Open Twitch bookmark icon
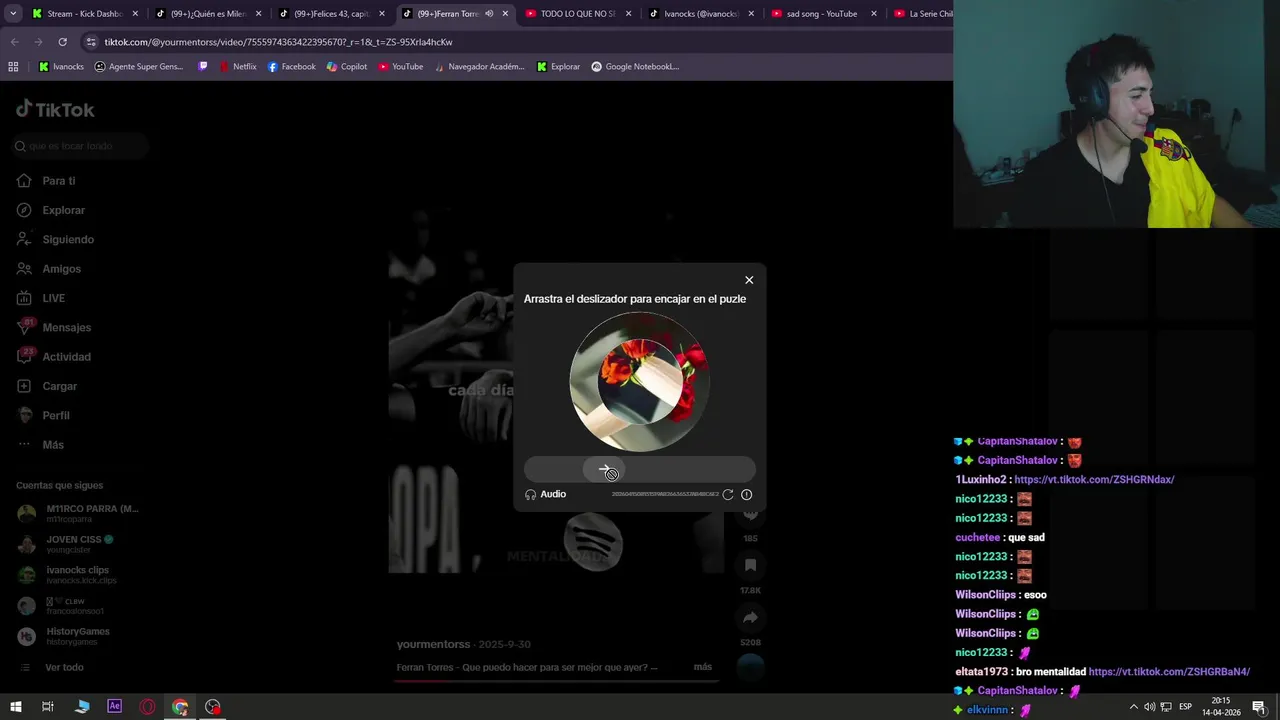 coord(204,67)
